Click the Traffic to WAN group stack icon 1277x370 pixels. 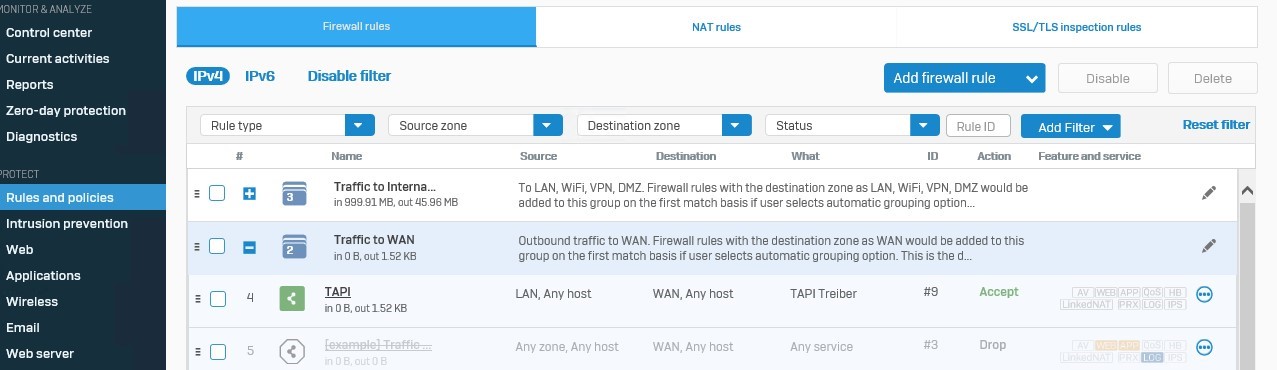pyautogui.click(x=294, y=246)
